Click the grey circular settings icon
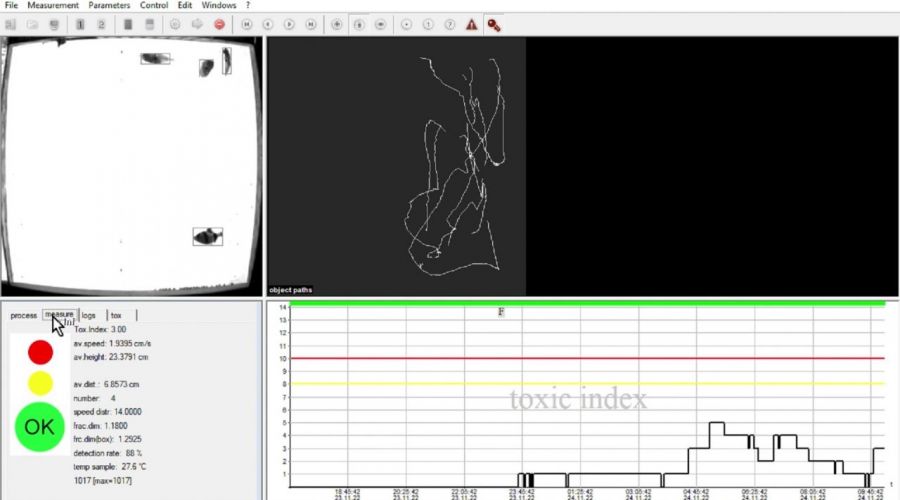The image size is (900, 500). [175, 25]
